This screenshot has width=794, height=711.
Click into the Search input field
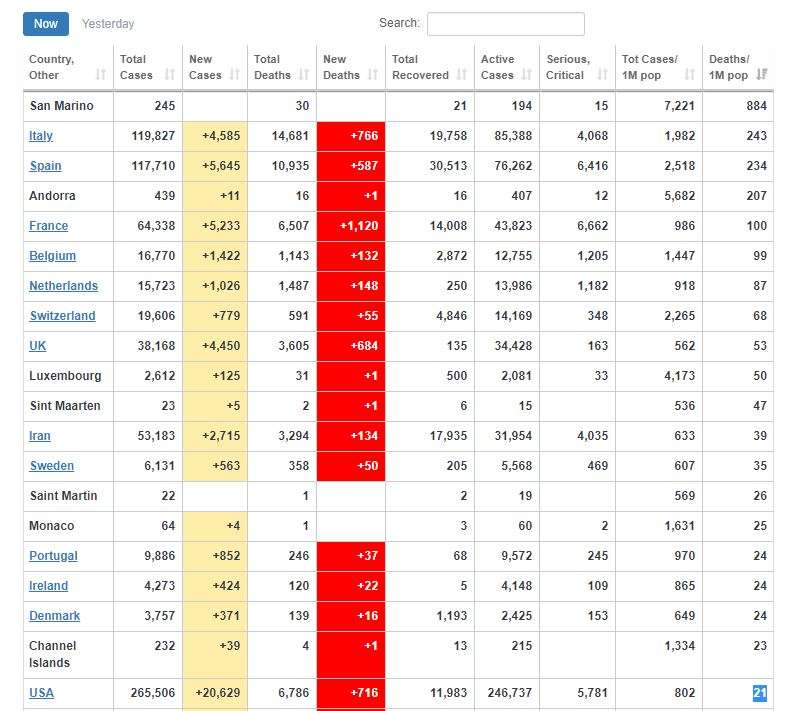[505, 24]
